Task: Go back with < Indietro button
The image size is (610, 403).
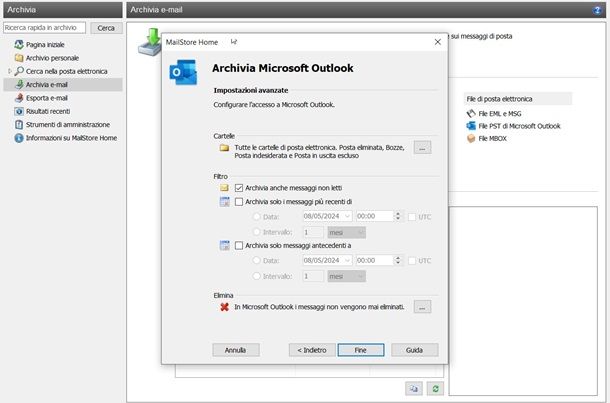Action: pyautogui.click(x=312, y=350)
